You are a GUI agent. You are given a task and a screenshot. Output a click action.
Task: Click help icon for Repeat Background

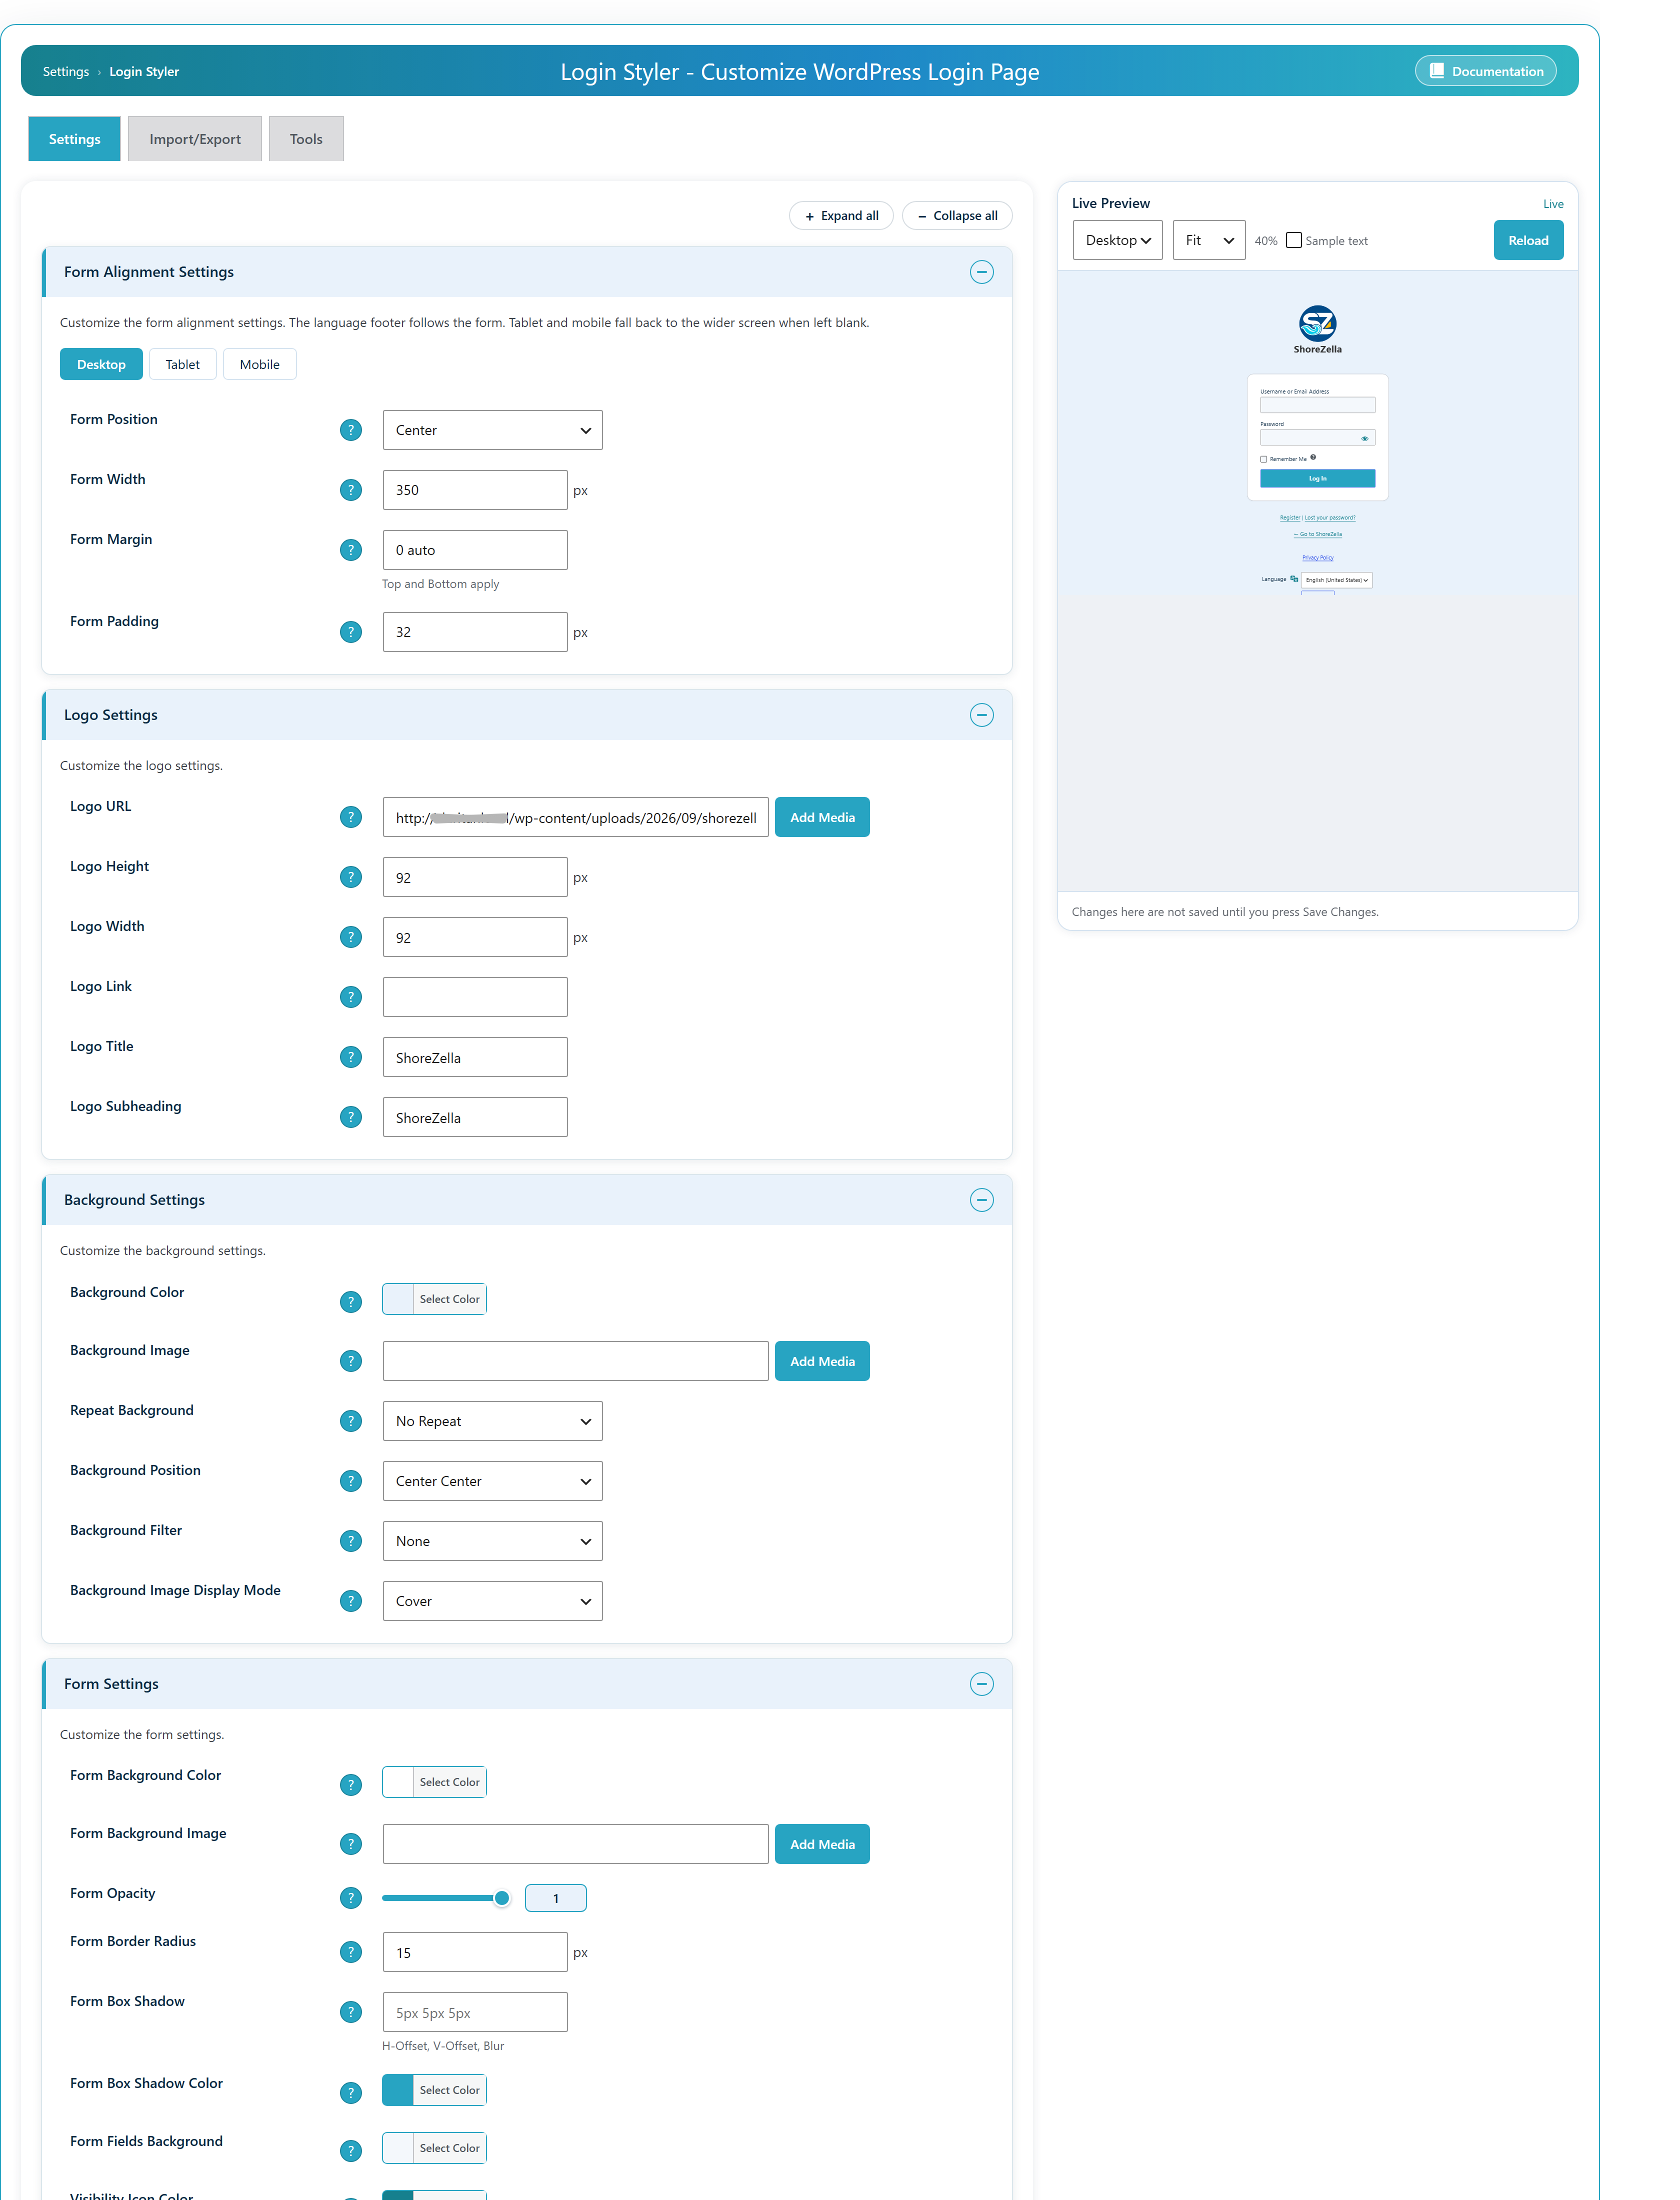(x=351, y=1421)
